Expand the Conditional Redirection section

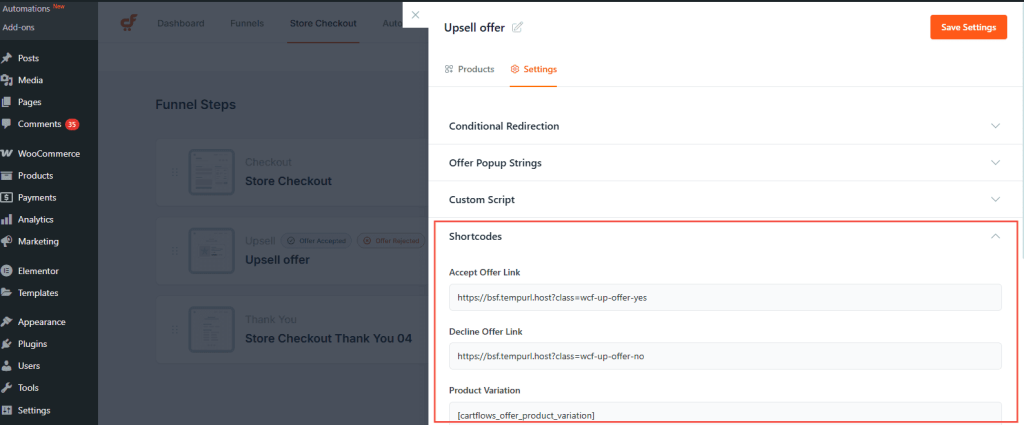click(724, 126)
